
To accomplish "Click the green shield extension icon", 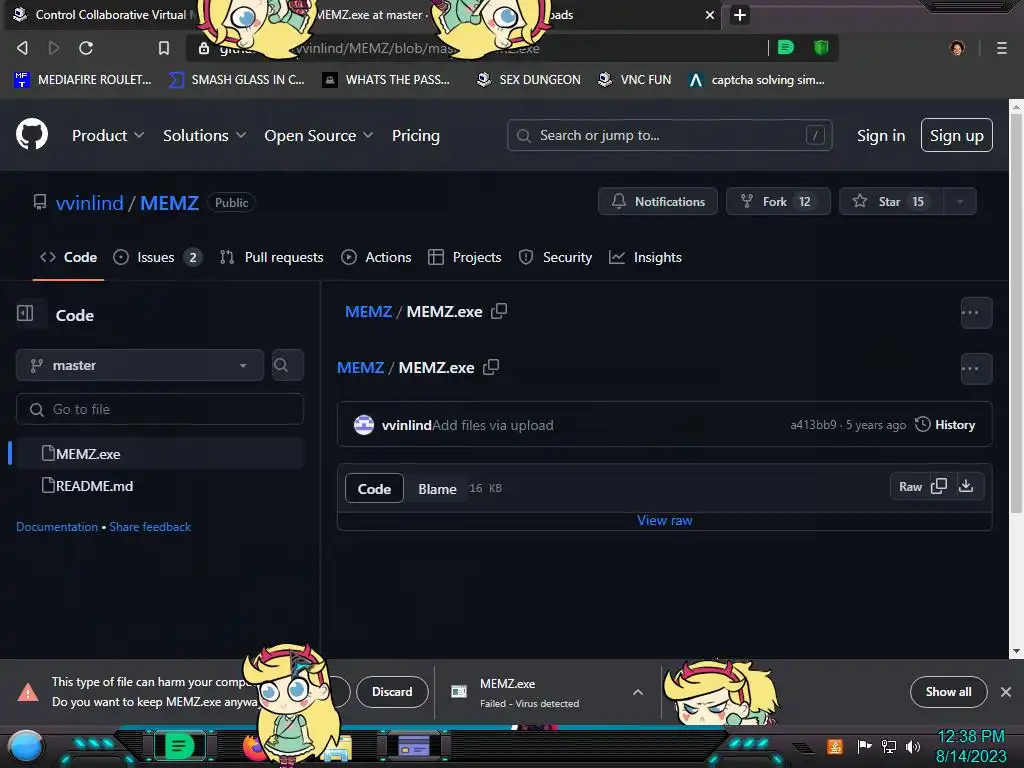I will [821, 48].
